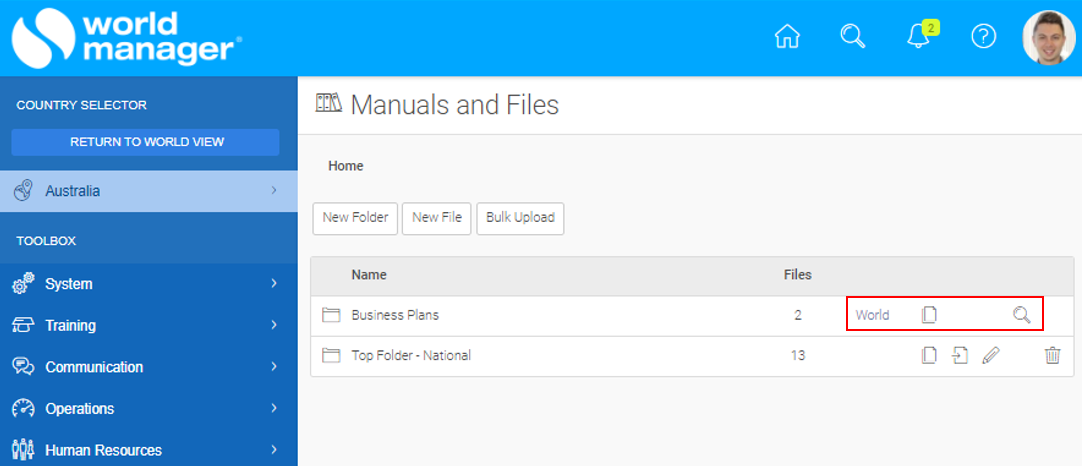View Business Plans folder with magnifier icon

click(x=1021, y=315)
